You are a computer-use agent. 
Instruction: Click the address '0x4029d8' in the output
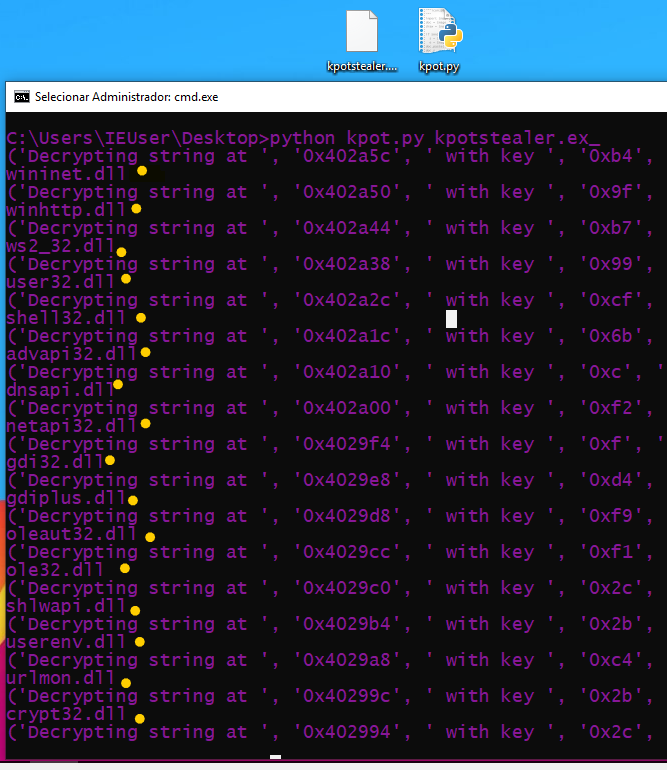[x=347, y=516]
